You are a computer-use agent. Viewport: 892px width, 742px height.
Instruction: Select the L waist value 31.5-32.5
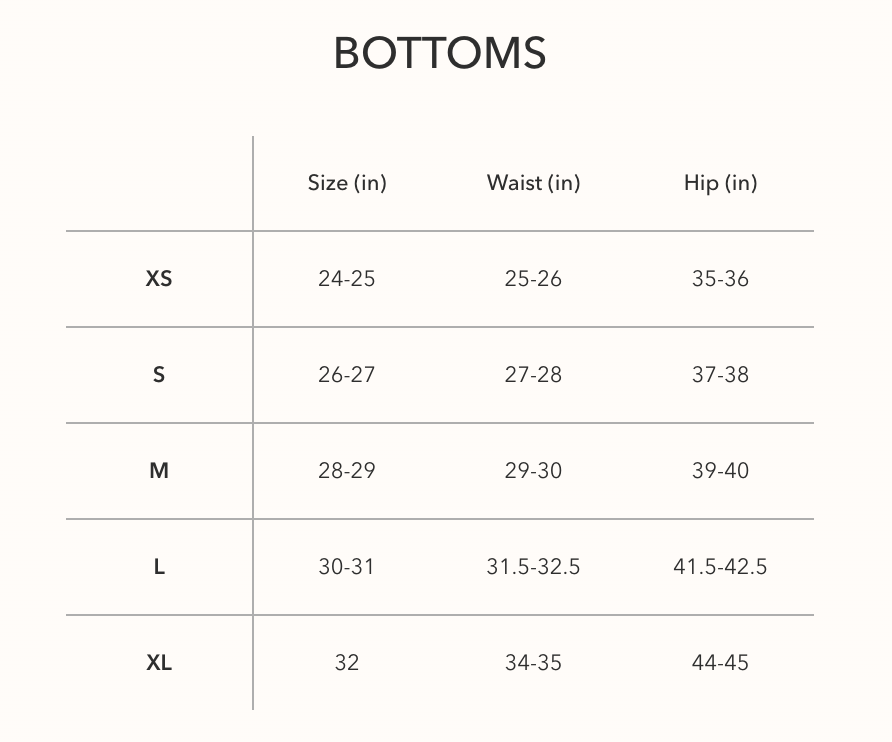click(x=533, y=567)
